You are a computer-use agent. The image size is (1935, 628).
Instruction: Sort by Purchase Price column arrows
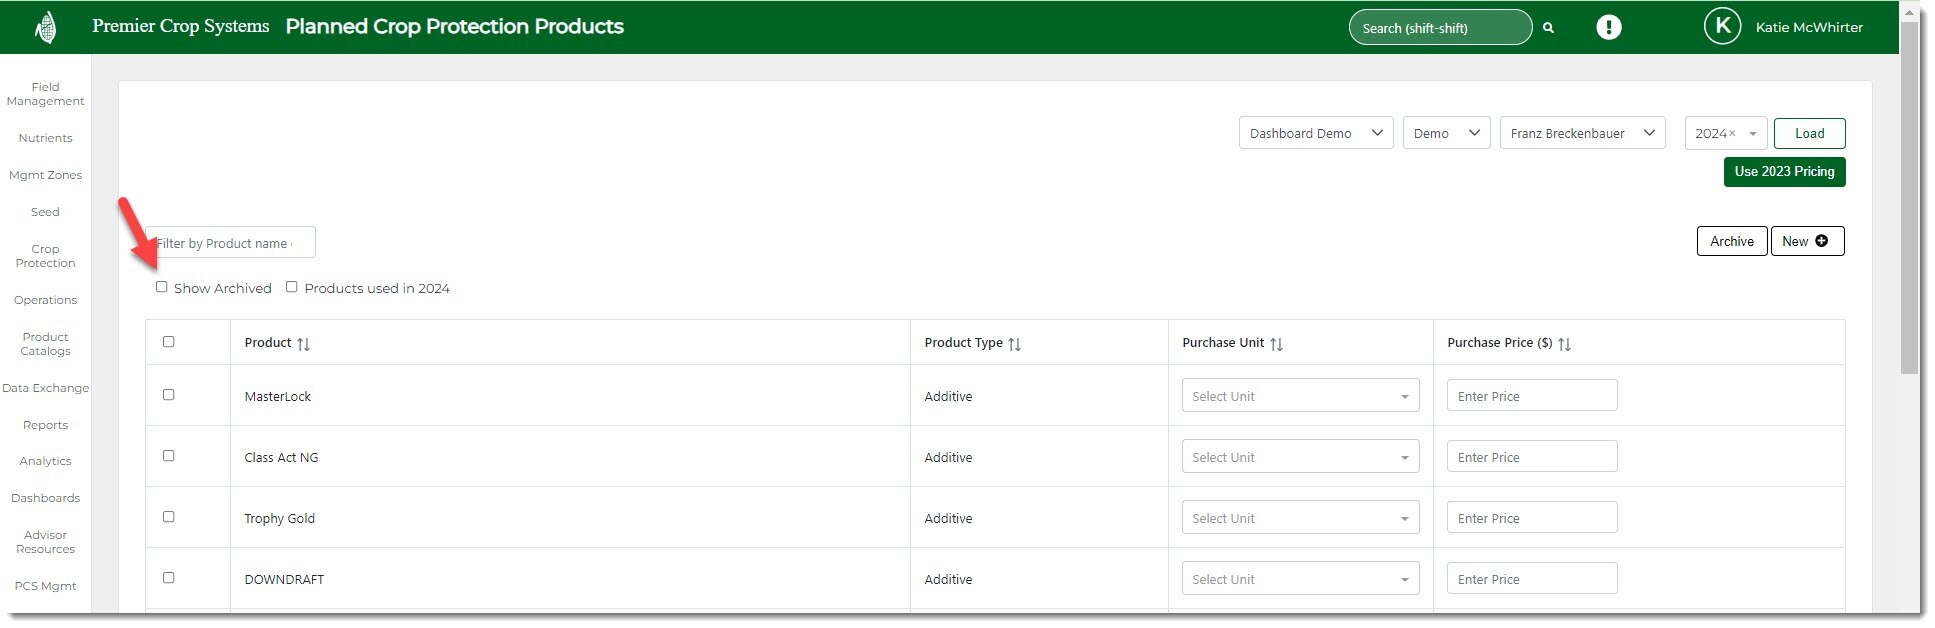pos(1564,344)
